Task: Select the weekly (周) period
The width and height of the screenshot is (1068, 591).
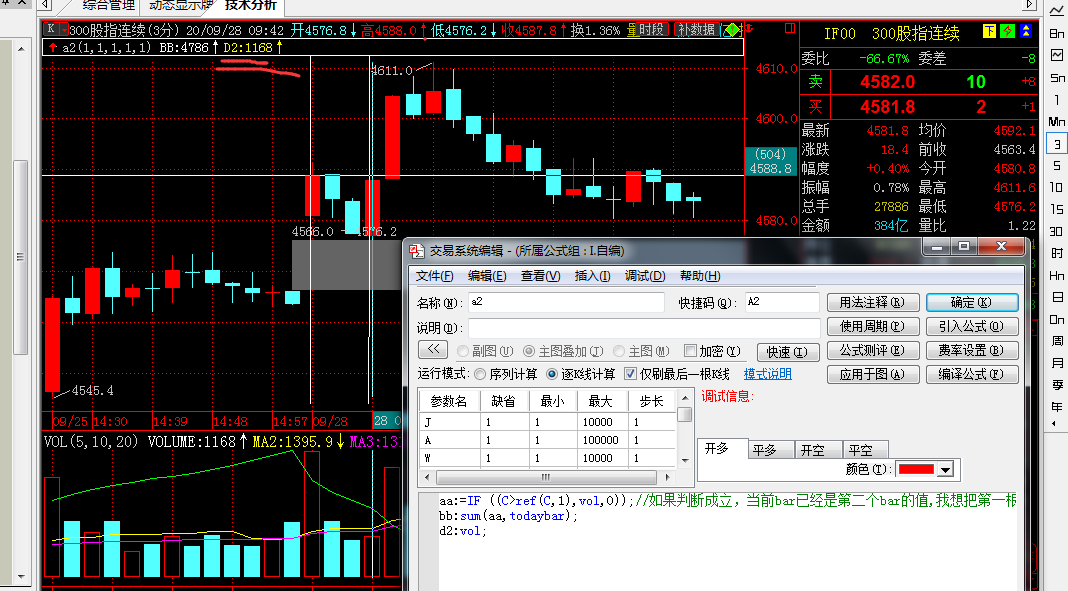Action: click(x=1056, y=341)
